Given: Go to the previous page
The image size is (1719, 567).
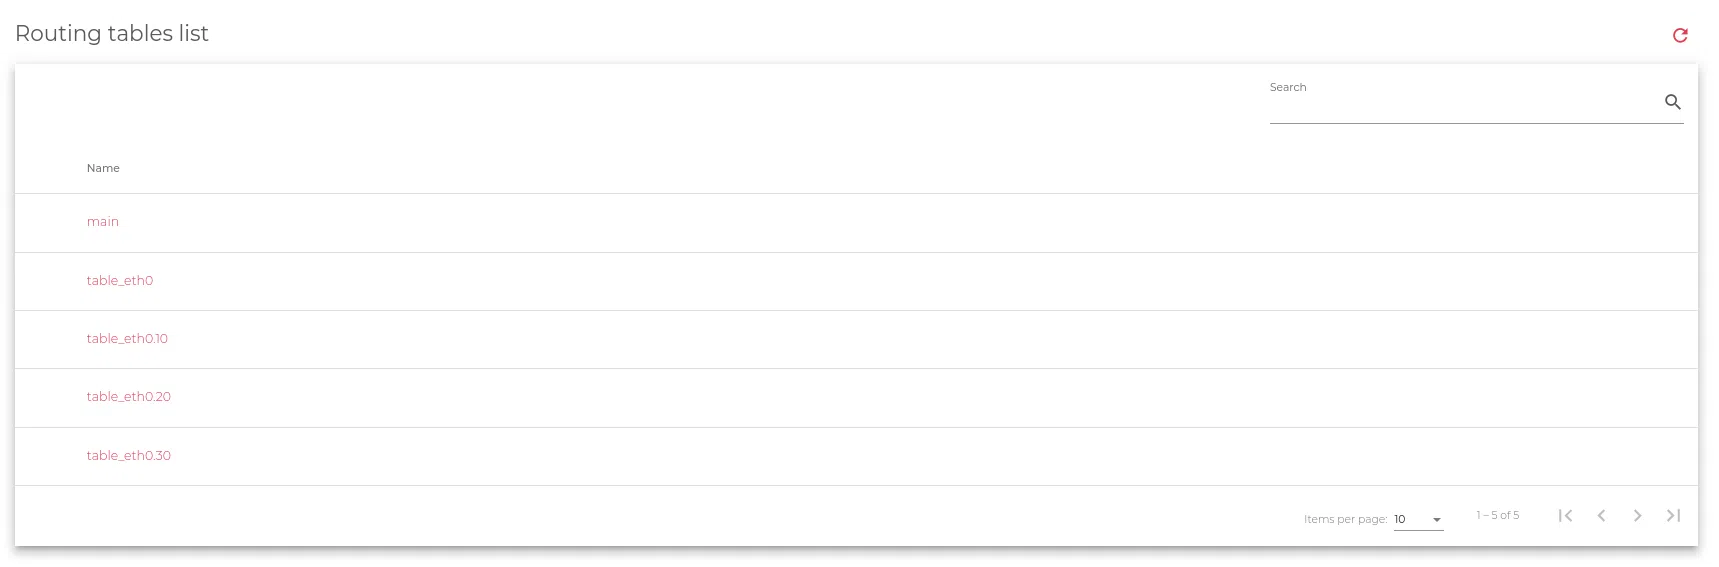Looking at the screenshot, I should [x=1601, y=516].
